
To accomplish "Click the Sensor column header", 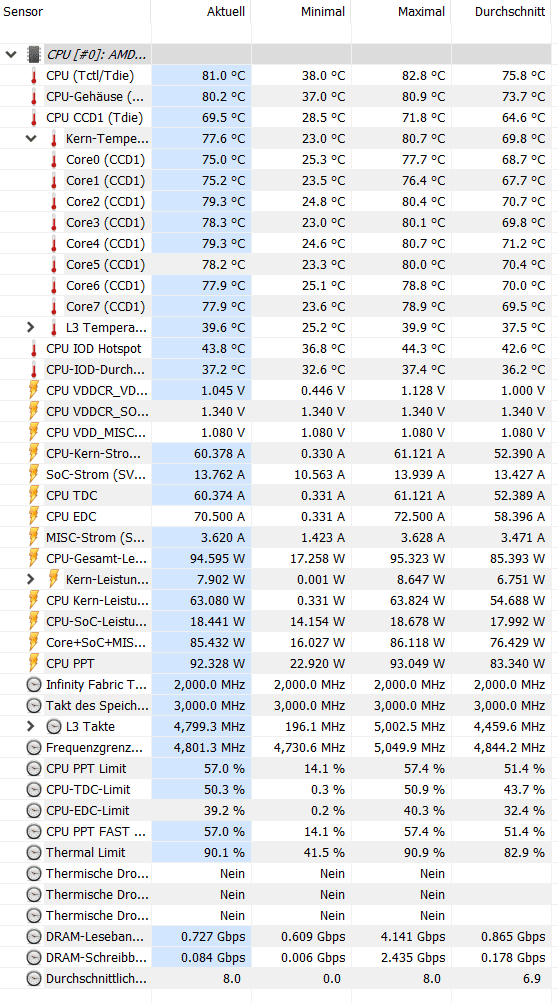I will point(76,12).
